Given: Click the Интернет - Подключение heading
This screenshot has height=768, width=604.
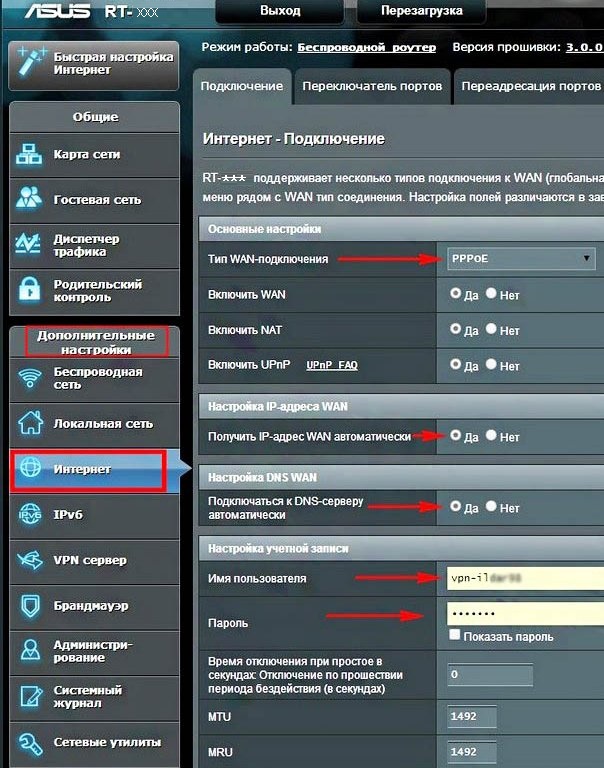Looking at the screenshot, I should click(x=294, y=139).
